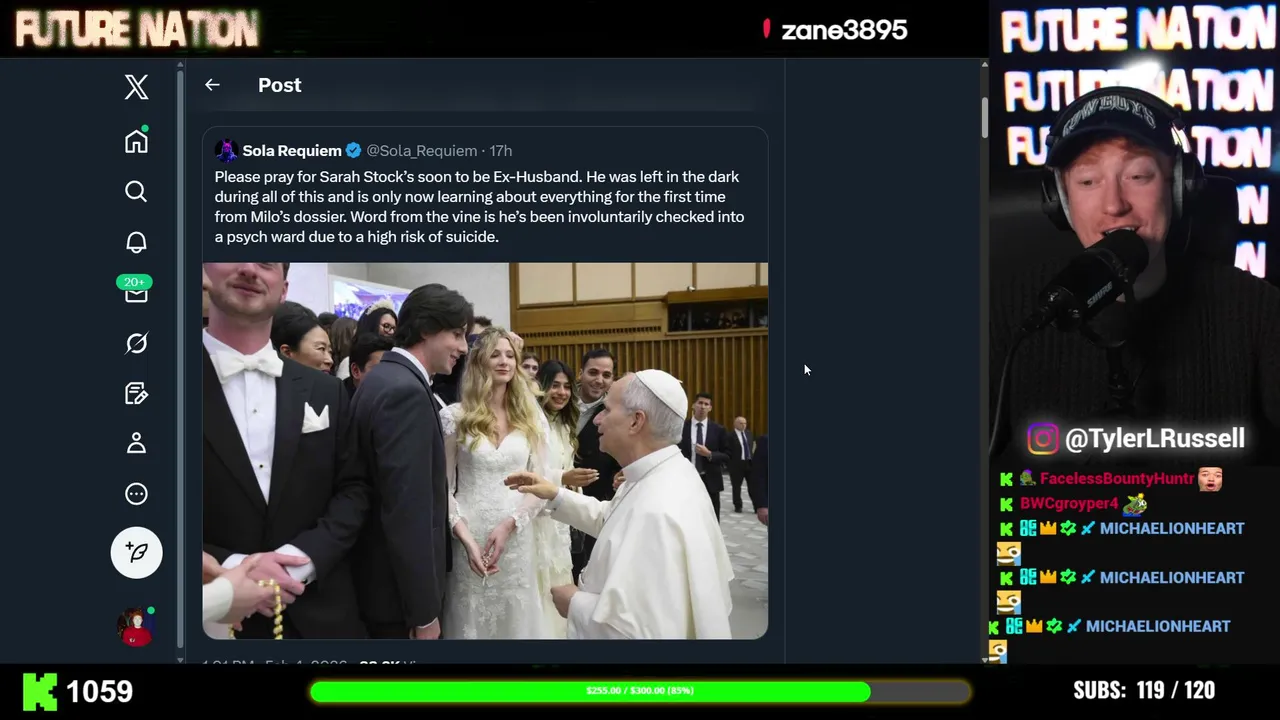1280x720 pixels.
Task: Click the @TylerLRussell handle text
Action: tap(1155, 438)
